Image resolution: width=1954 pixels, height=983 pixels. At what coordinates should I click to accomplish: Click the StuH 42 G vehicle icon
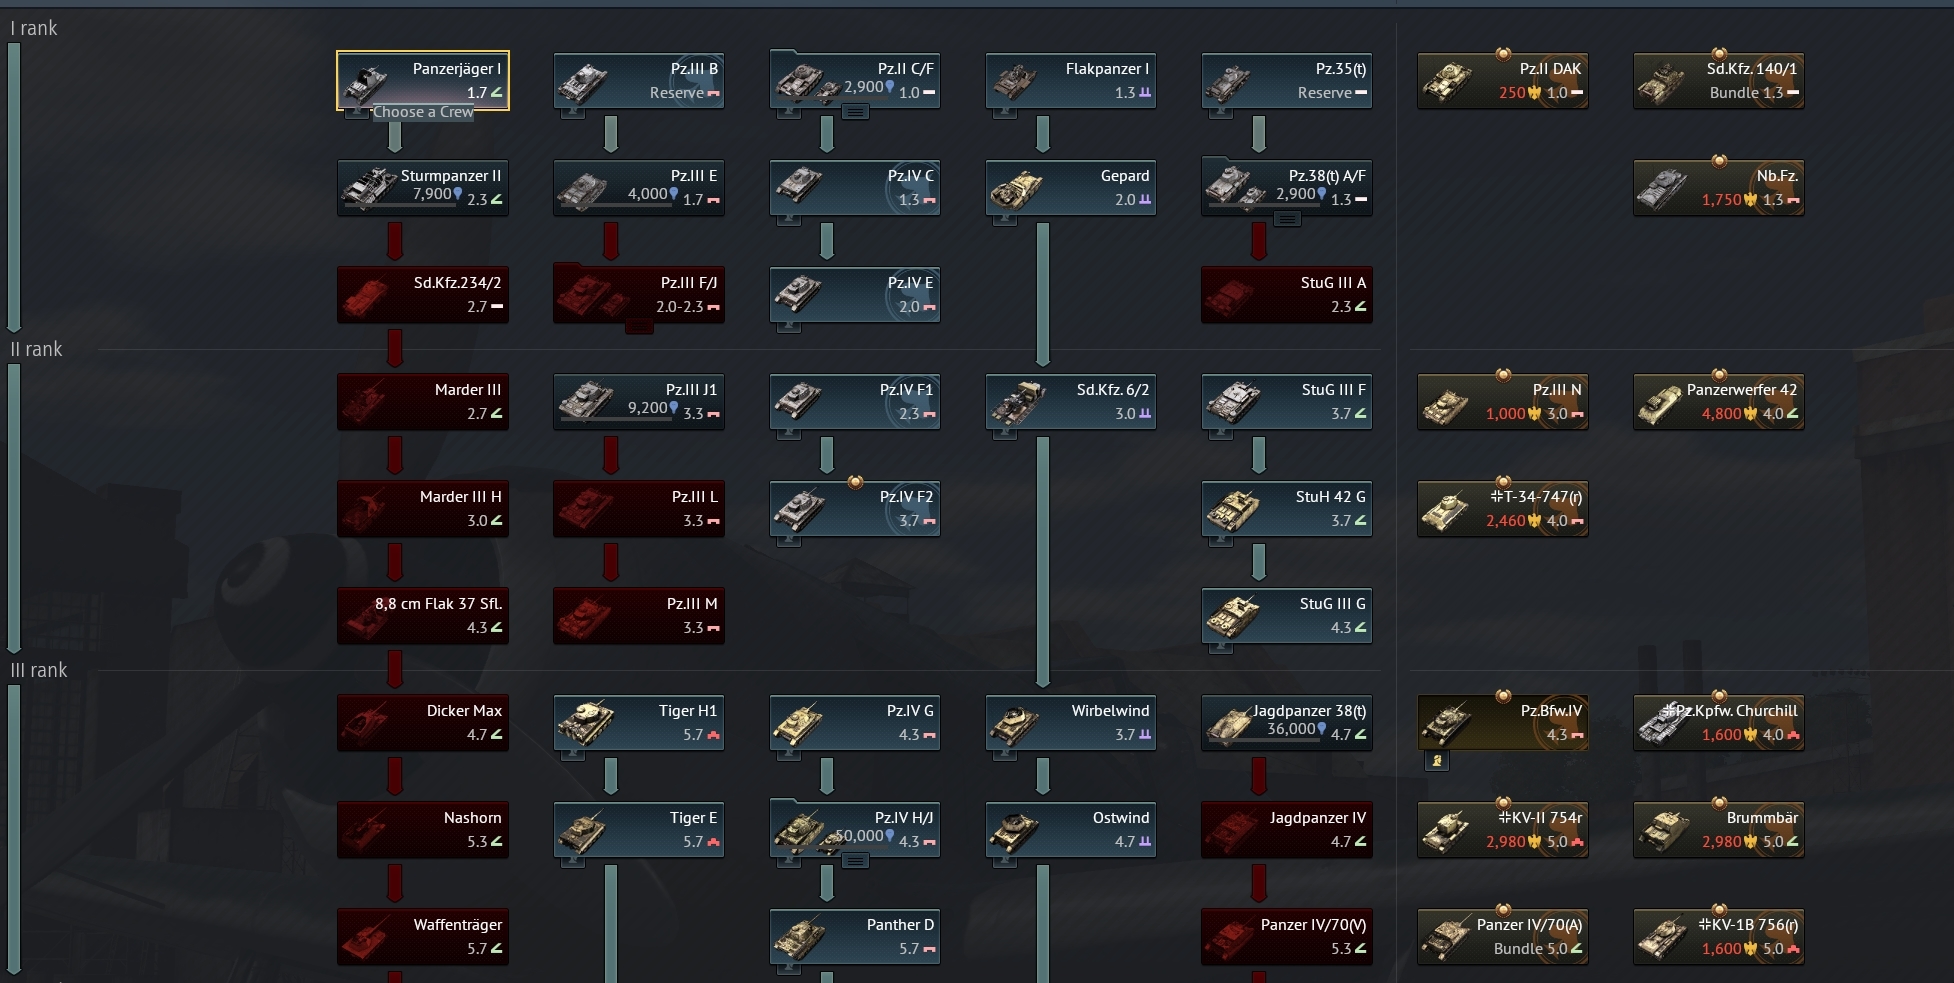(x=1233, y=510)
